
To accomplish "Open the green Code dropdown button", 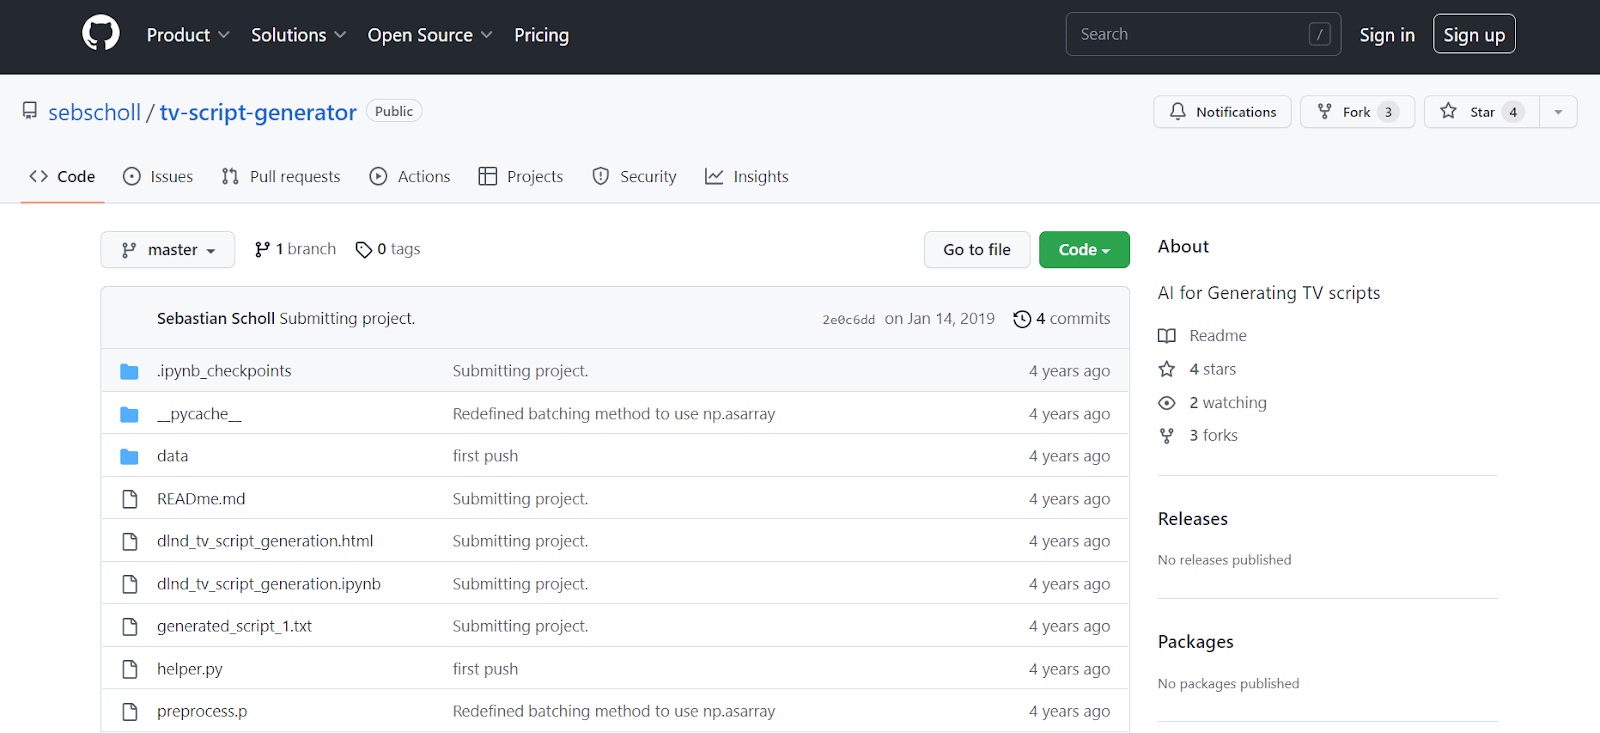I will (x=1084, y=250).
